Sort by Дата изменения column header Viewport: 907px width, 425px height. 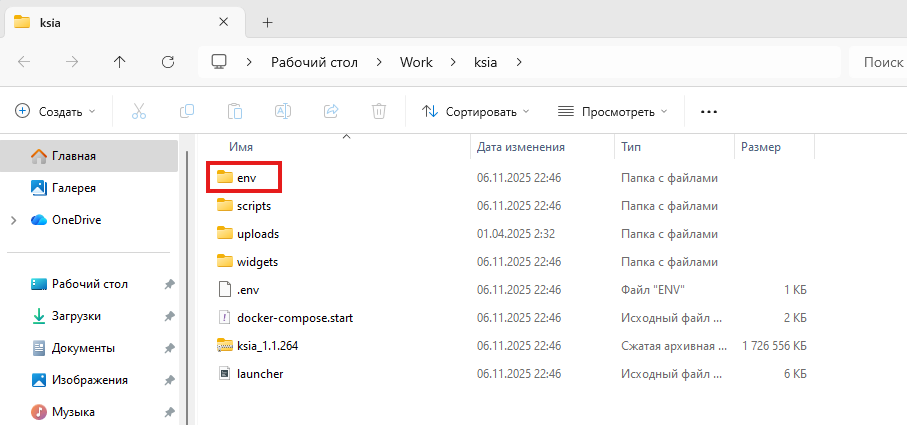(521, 147)
